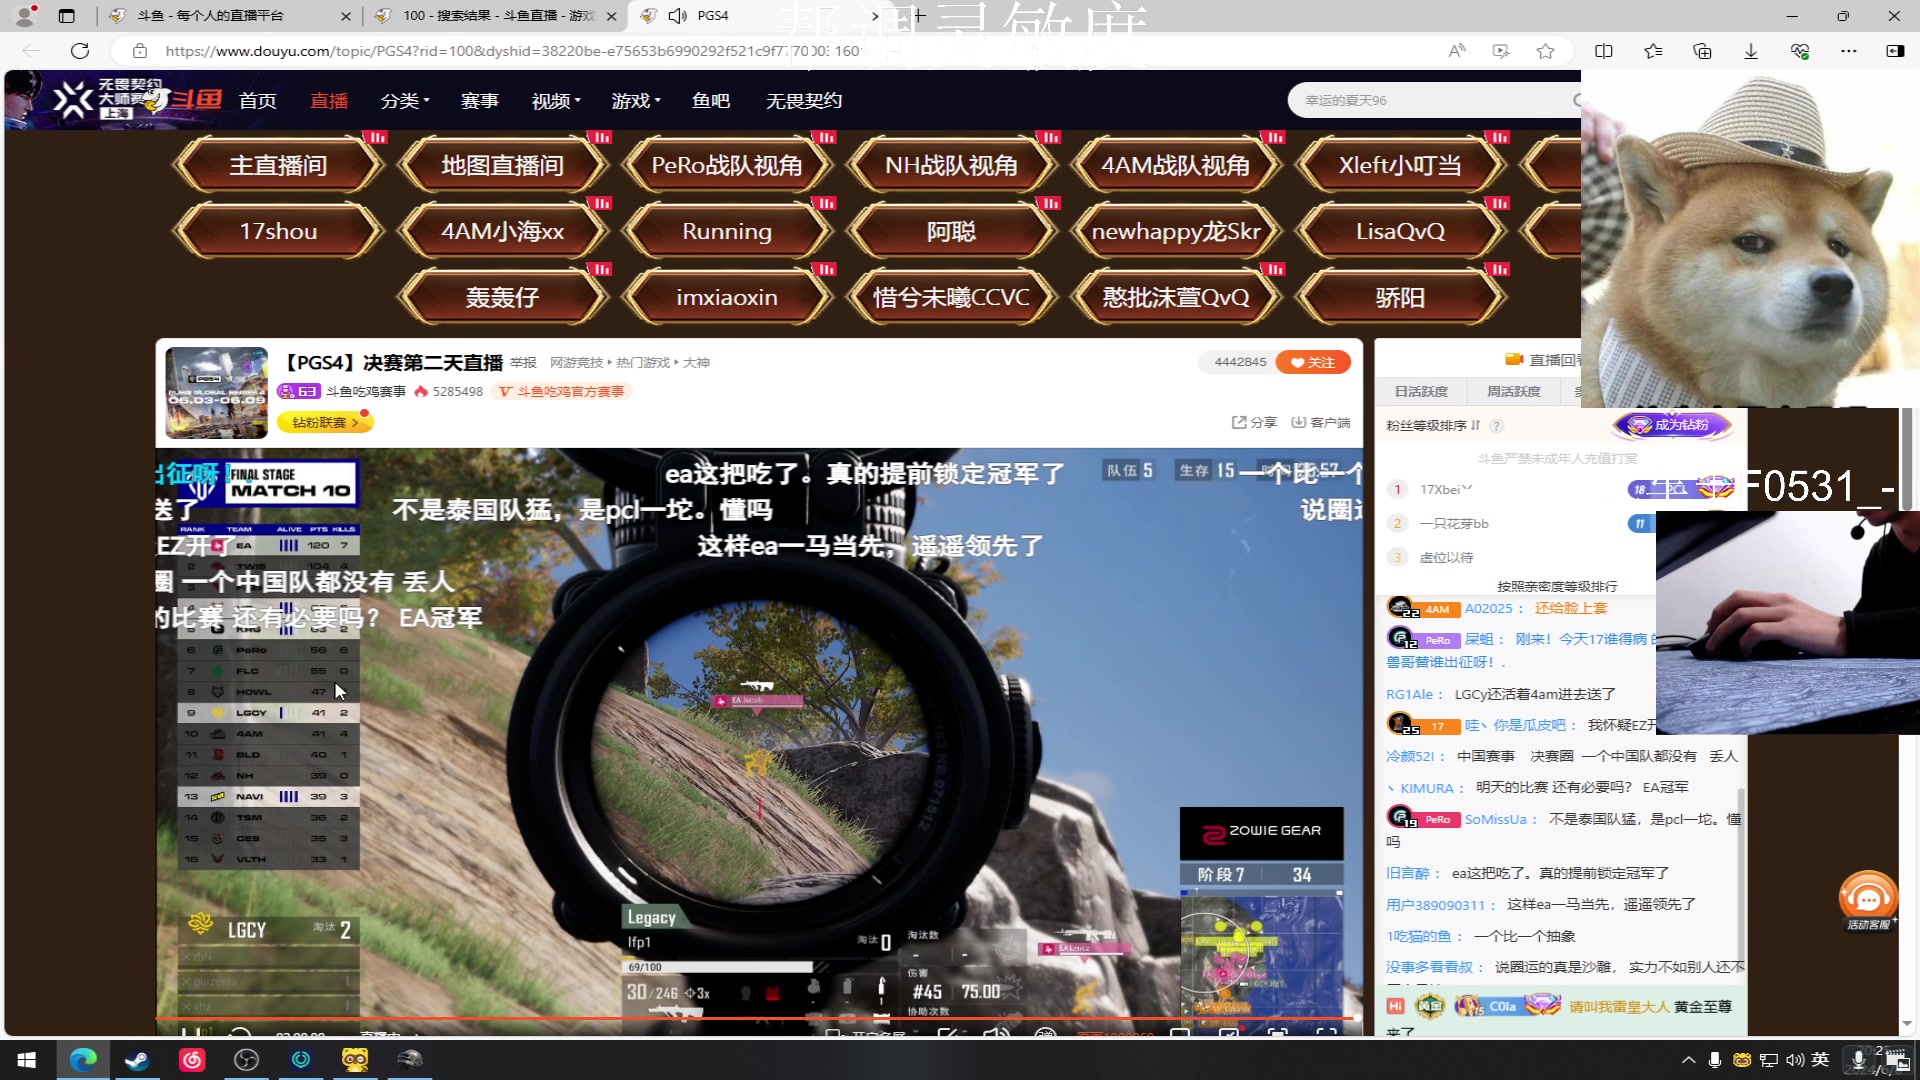Screen dimensions: 1920x1080
Task: Expand the 钻粉联赛 arrow badge
Action: click(325, 422)
